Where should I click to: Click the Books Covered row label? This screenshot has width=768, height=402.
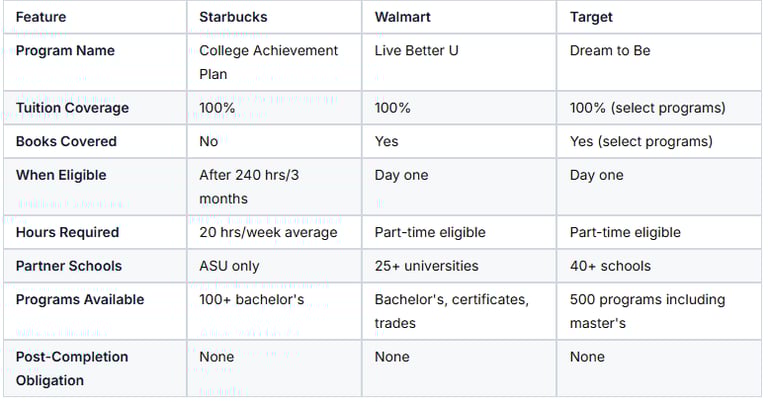66,142
